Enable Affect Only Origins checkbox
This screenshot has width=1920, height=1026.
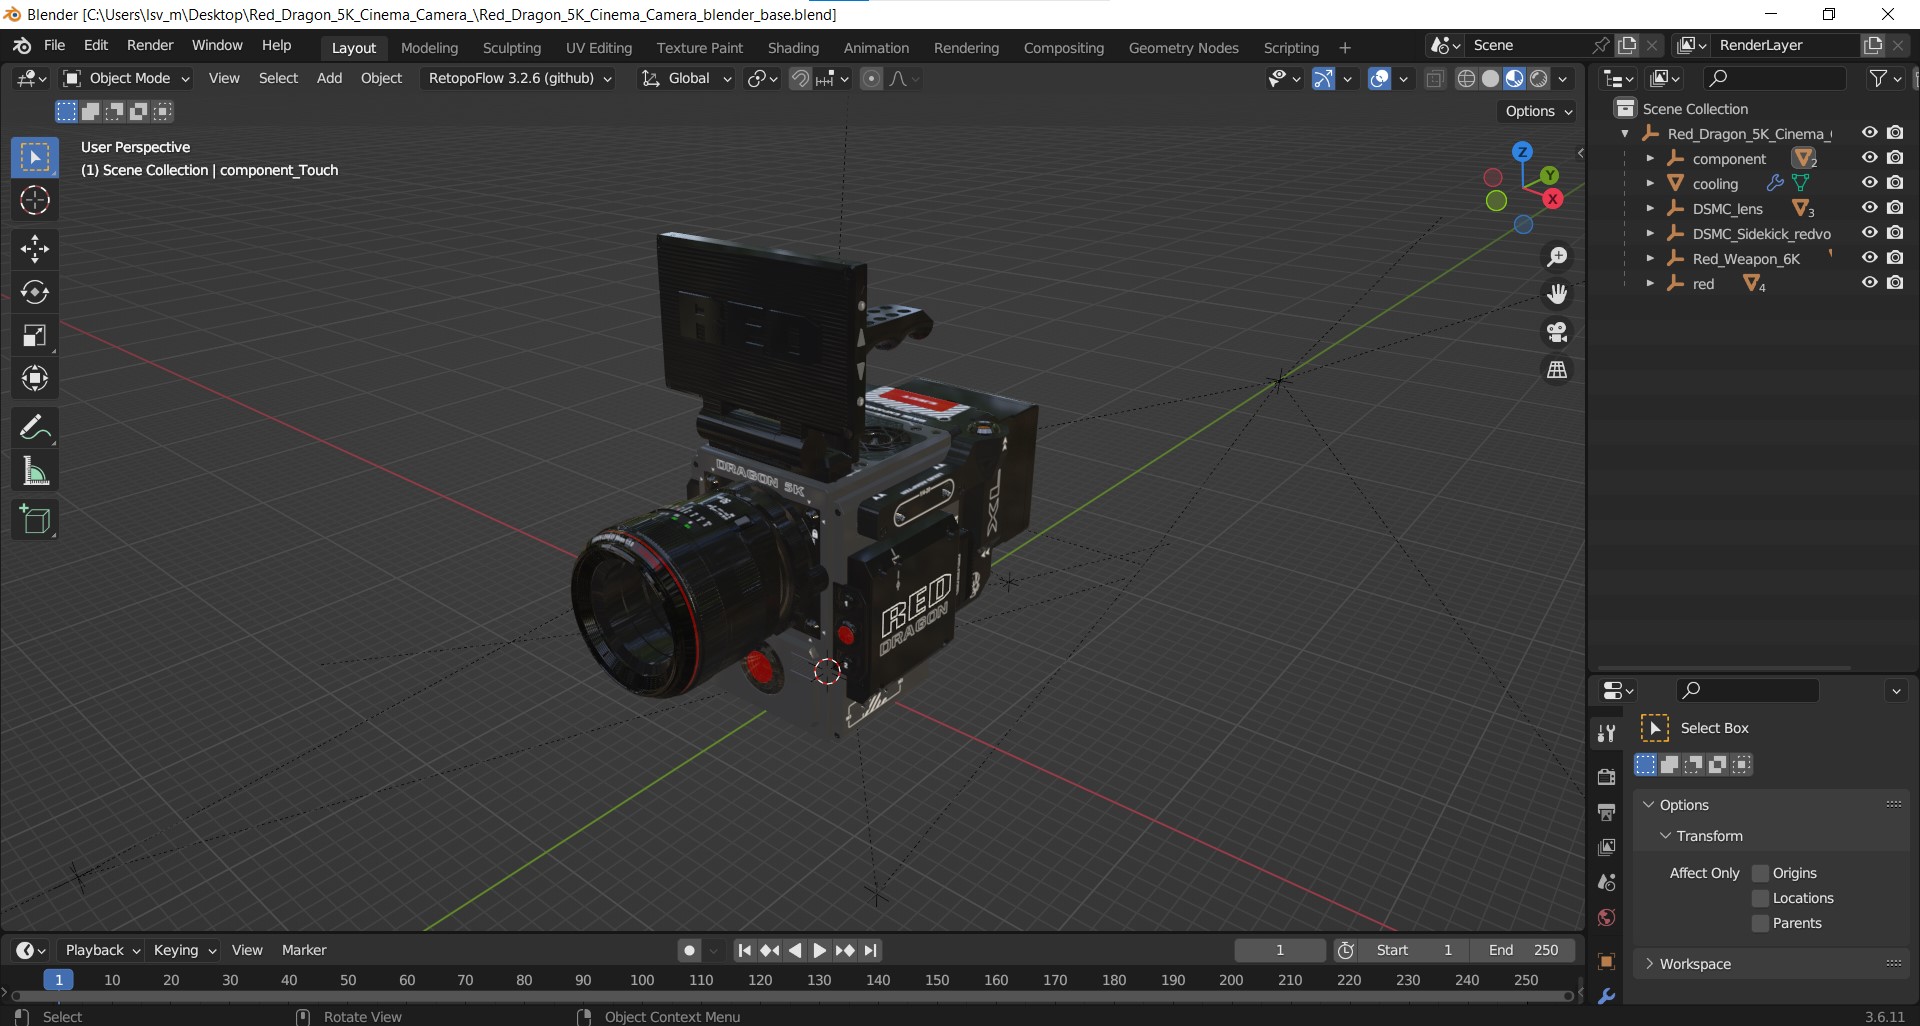(1761, 873)
